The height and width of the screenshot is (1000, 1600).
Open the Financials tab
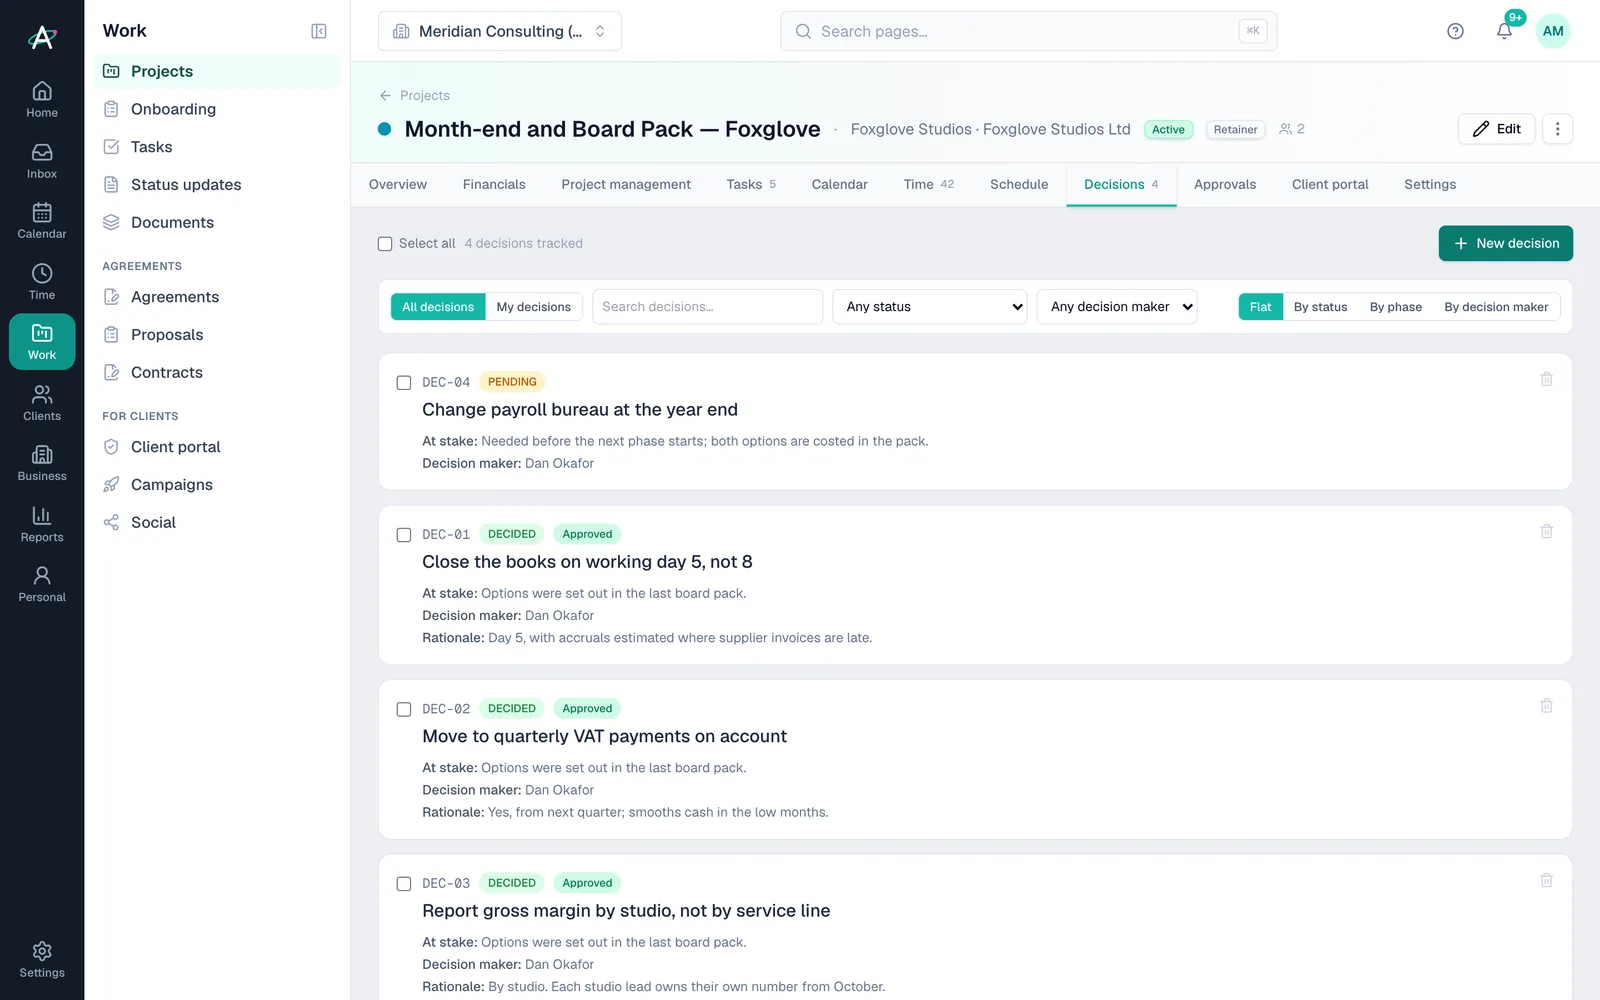[x=494, y=184]
